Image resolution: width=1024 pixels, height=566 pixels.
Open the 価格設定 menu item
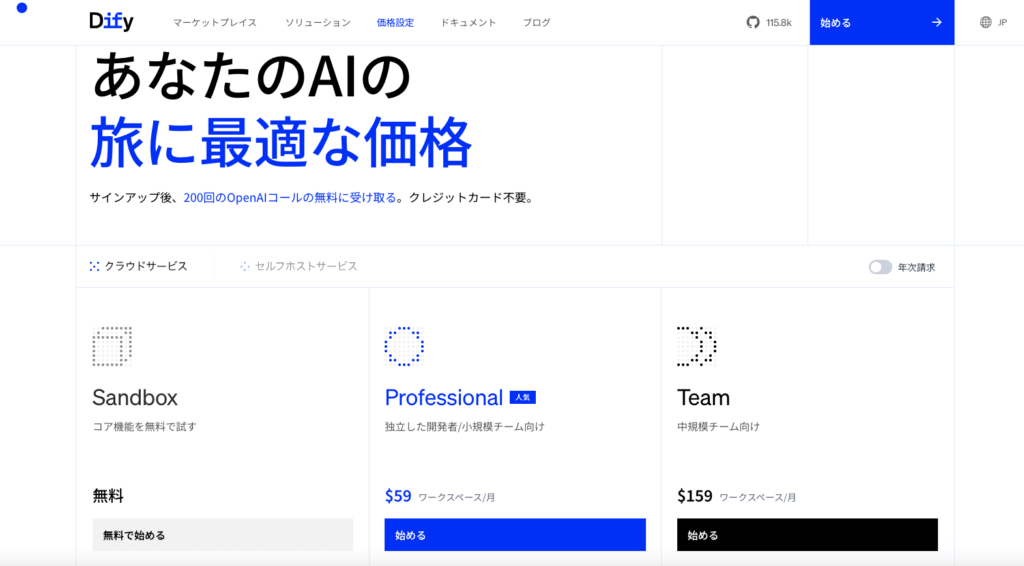coord(395,22)
